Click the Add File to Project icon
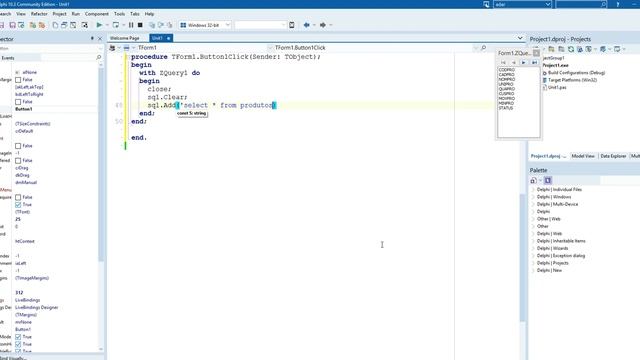 coord(33,25)
